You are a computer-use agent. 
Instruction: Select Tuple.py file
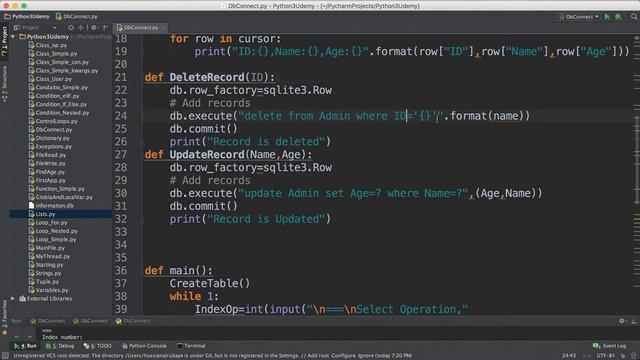coord(43,282)
